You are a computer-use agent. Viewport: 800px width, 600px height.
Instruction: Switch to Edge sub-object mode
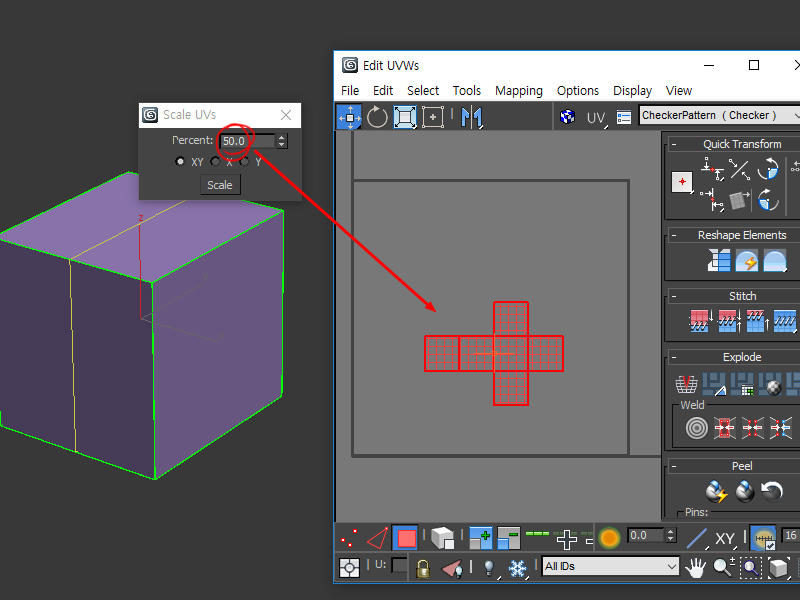coord(378,538)
